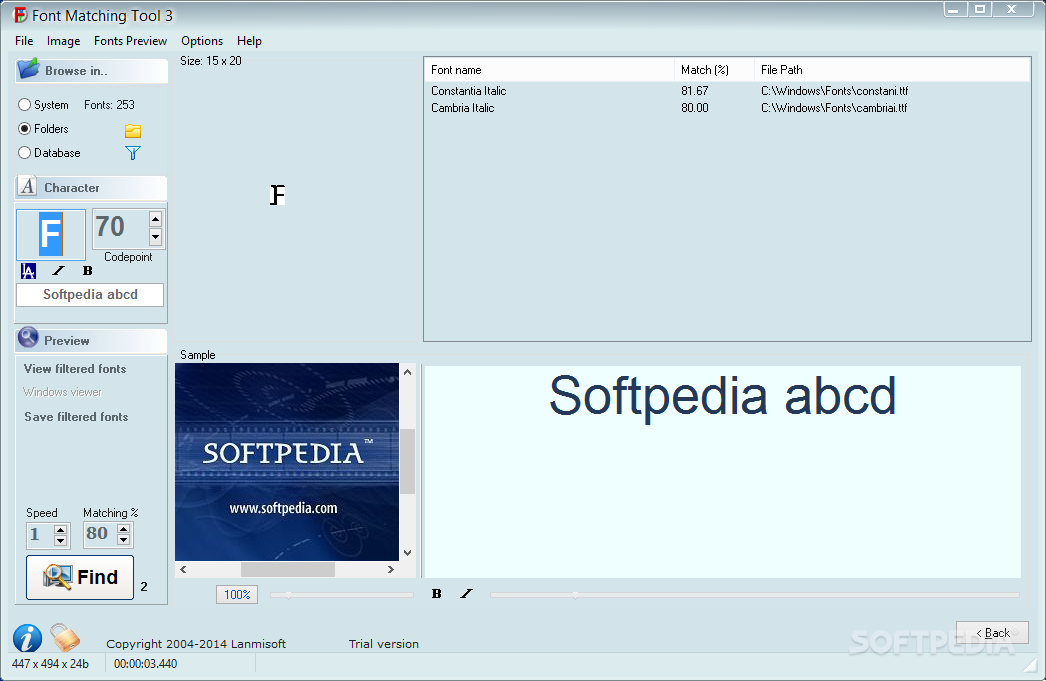Sort by the Font name column header
1046x681 pixels.
(549, 69)
